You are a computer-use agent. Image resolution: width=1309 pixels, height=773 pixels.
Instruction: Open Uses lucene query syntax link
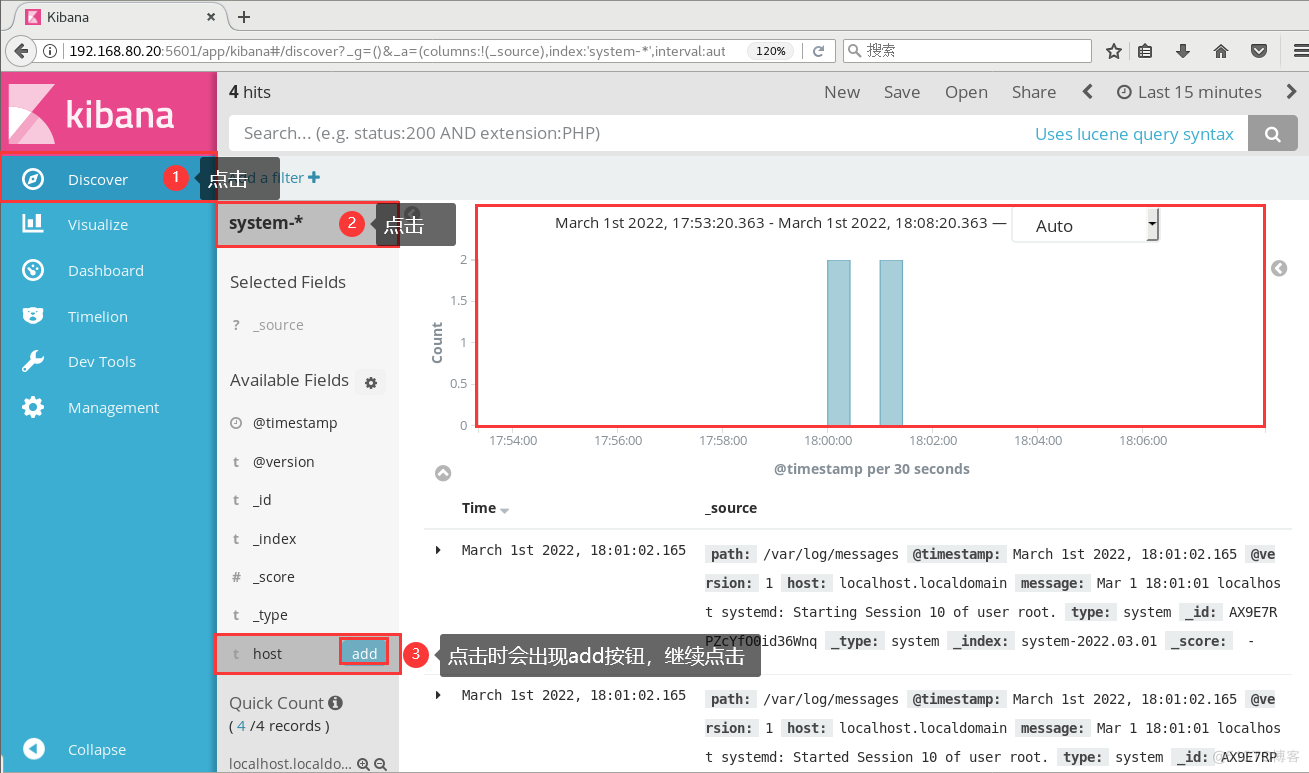click(1134, 134)
